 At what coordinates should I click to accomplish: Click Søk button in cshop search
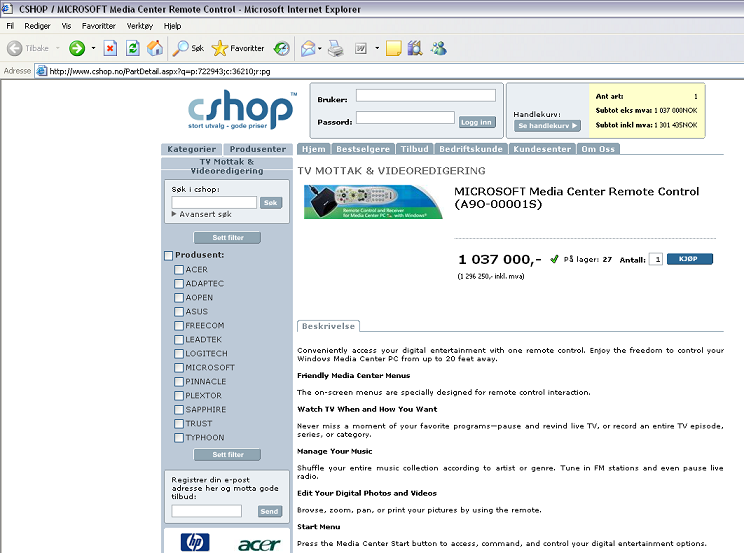click(x=270, y=203)
